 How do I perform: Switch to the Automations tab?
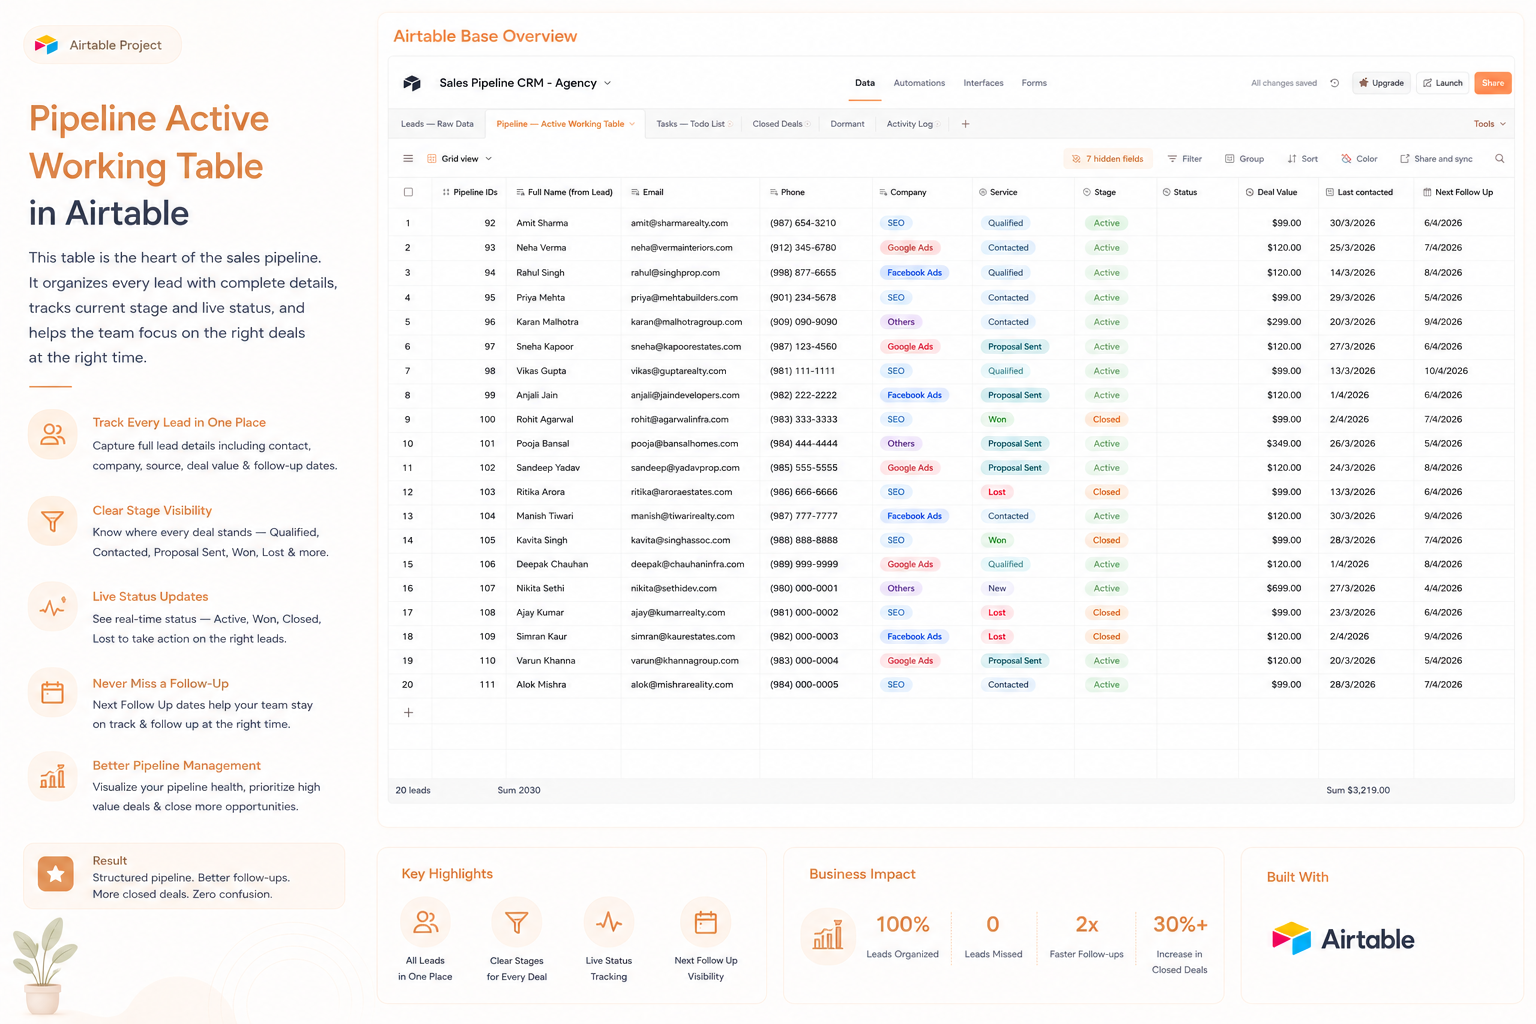coord(919,83)
